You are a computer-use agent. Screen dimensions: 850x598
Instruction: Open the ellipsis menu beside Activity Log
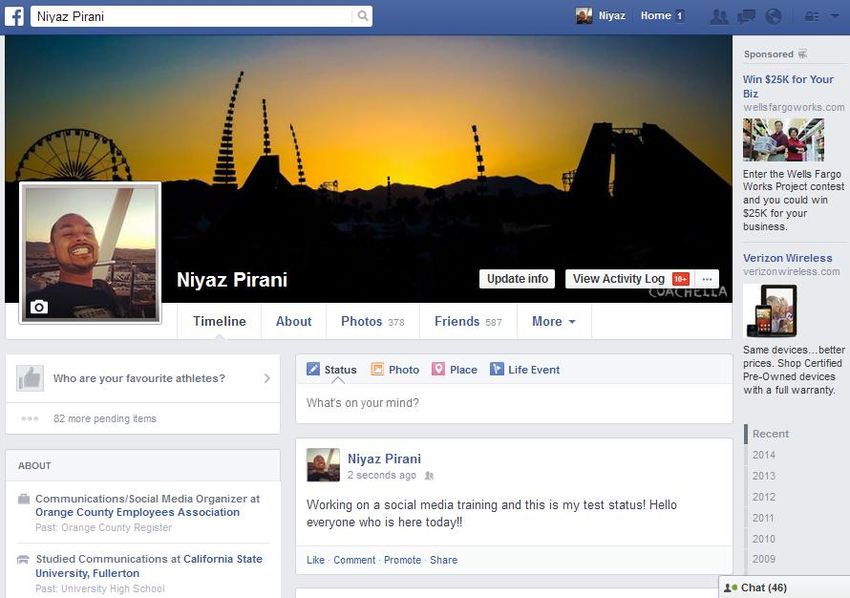pos(707,279)
